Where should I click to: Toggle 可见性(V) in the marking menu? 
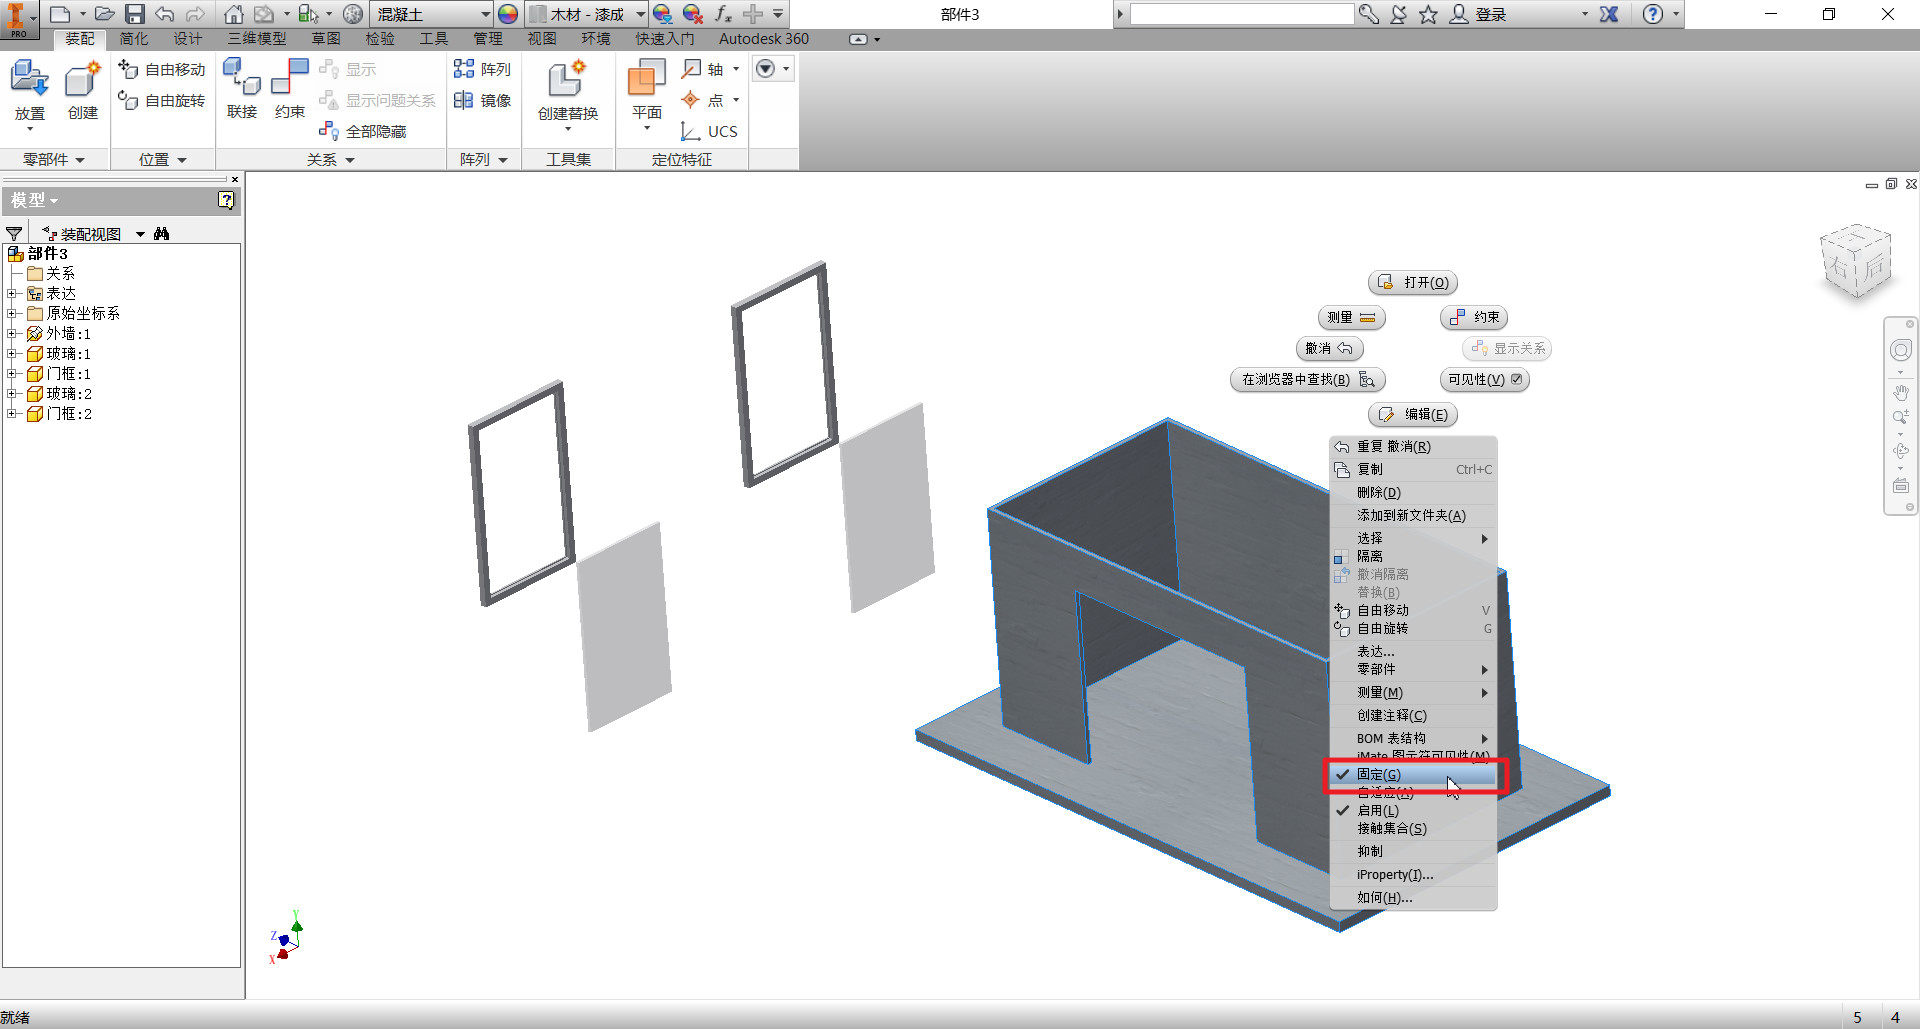pyautogui.click(x=1485, y=379)
